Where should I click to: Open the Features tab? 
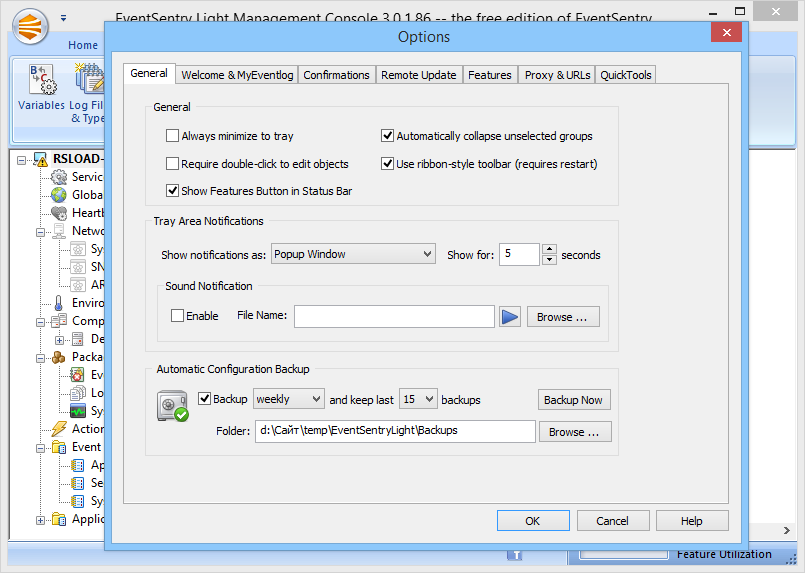(490, 75)
